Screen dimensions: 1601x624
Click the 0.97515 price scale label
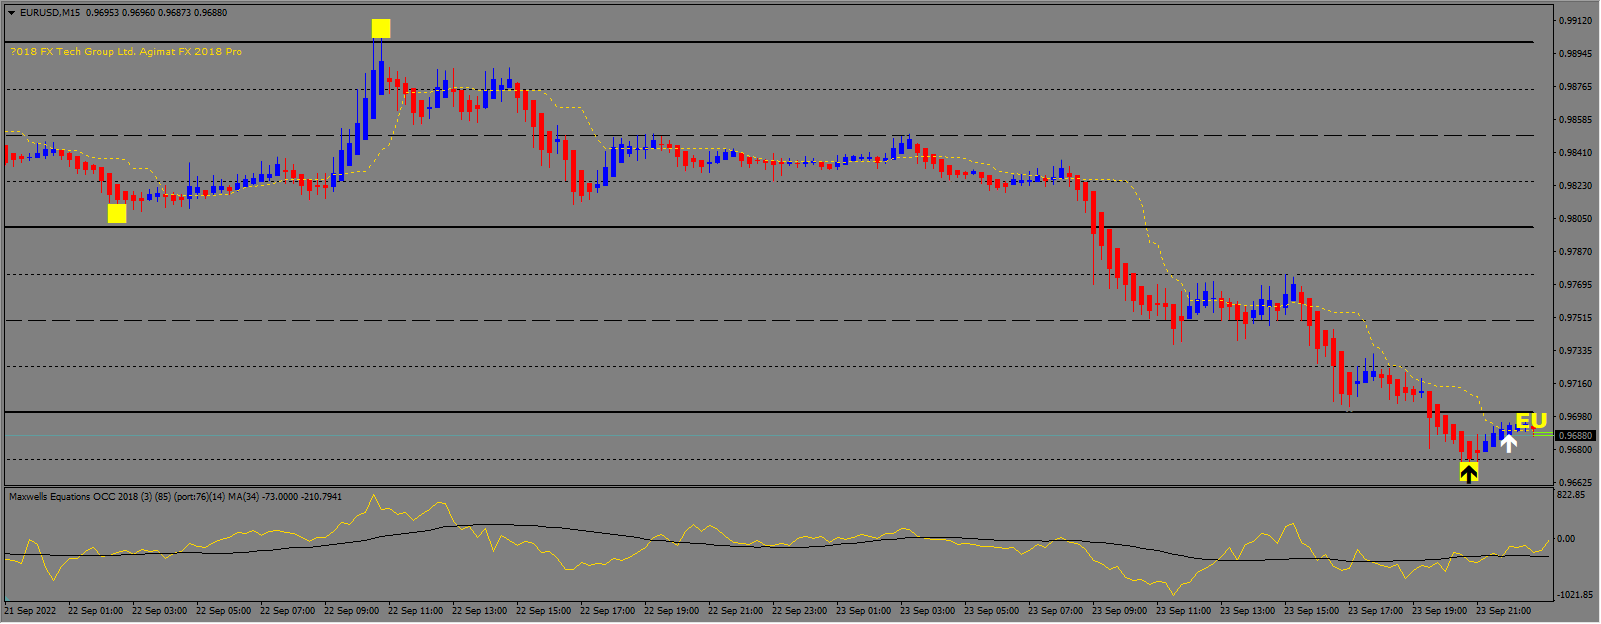coord(1577,318)
